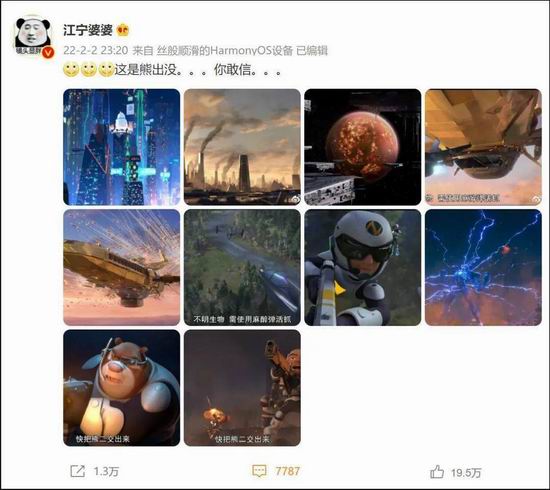Open the helmeted soldier with goggles thumbnail
550x490 pixels.
[x=363, y=268]
